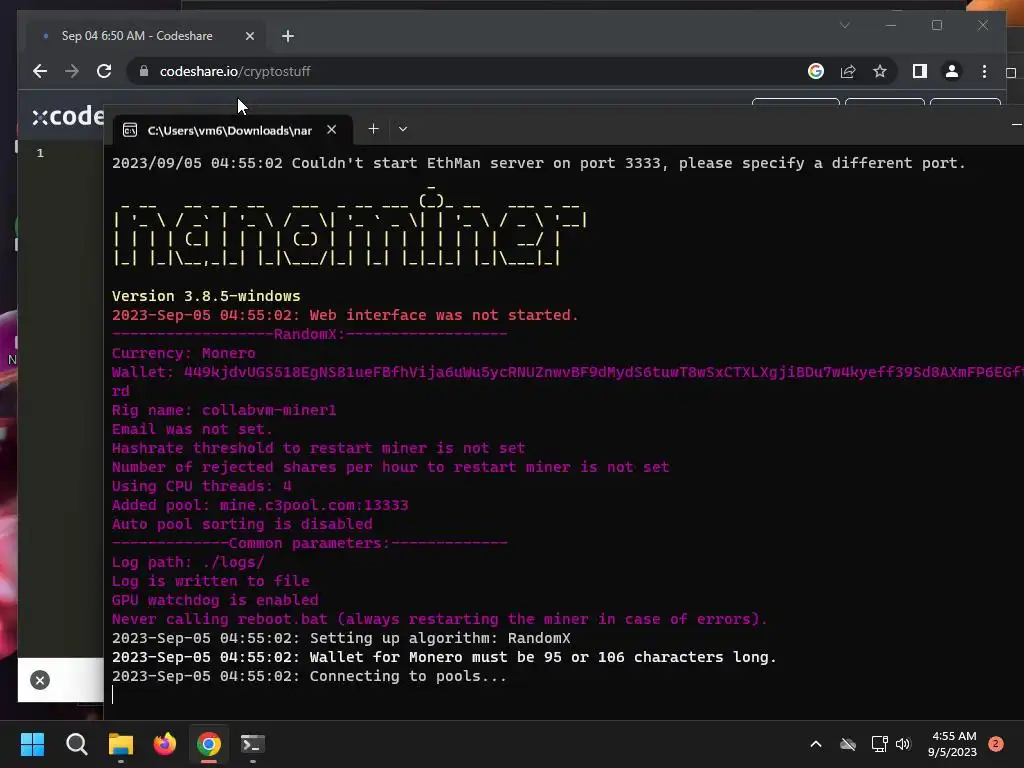Expand terminal profile dropdown

point(403,129)
